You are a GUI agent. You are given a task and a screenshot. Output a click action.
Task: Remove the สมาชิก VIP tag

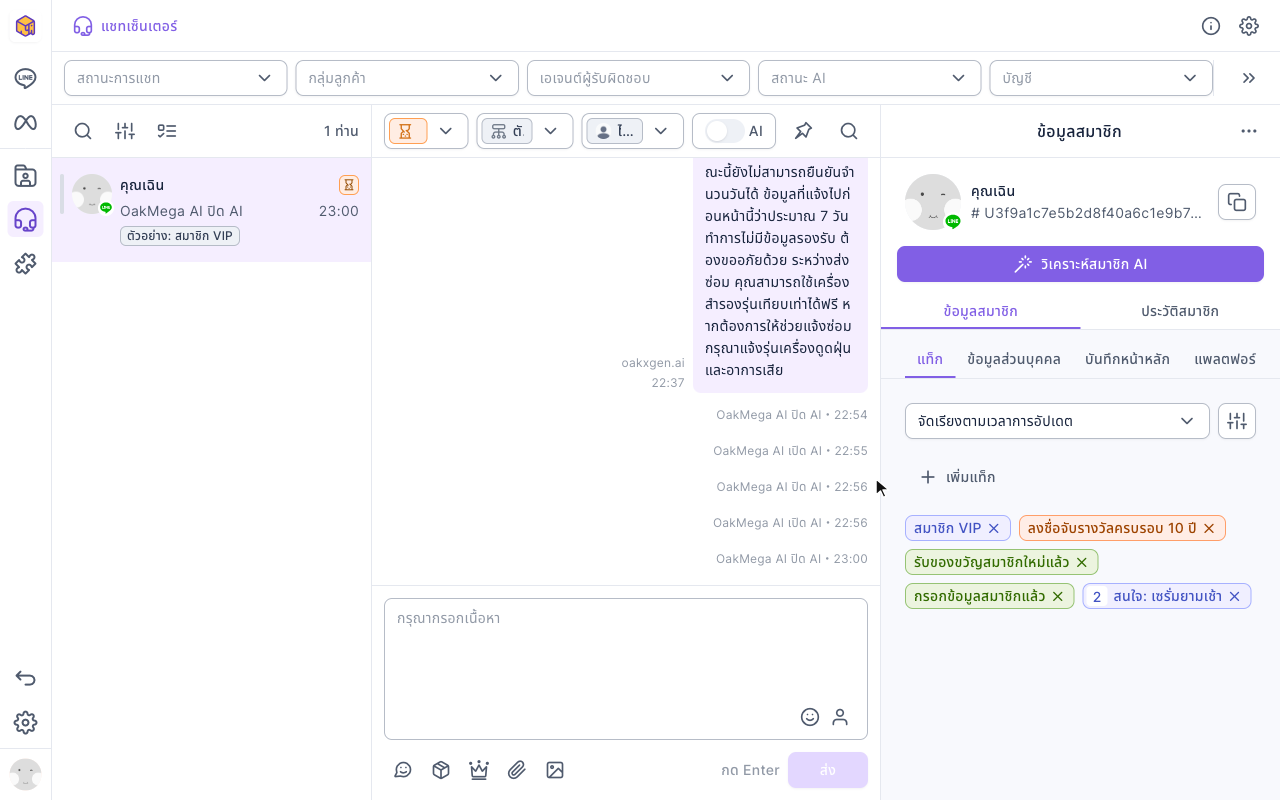pyautogui.click(x=994, y=528)
